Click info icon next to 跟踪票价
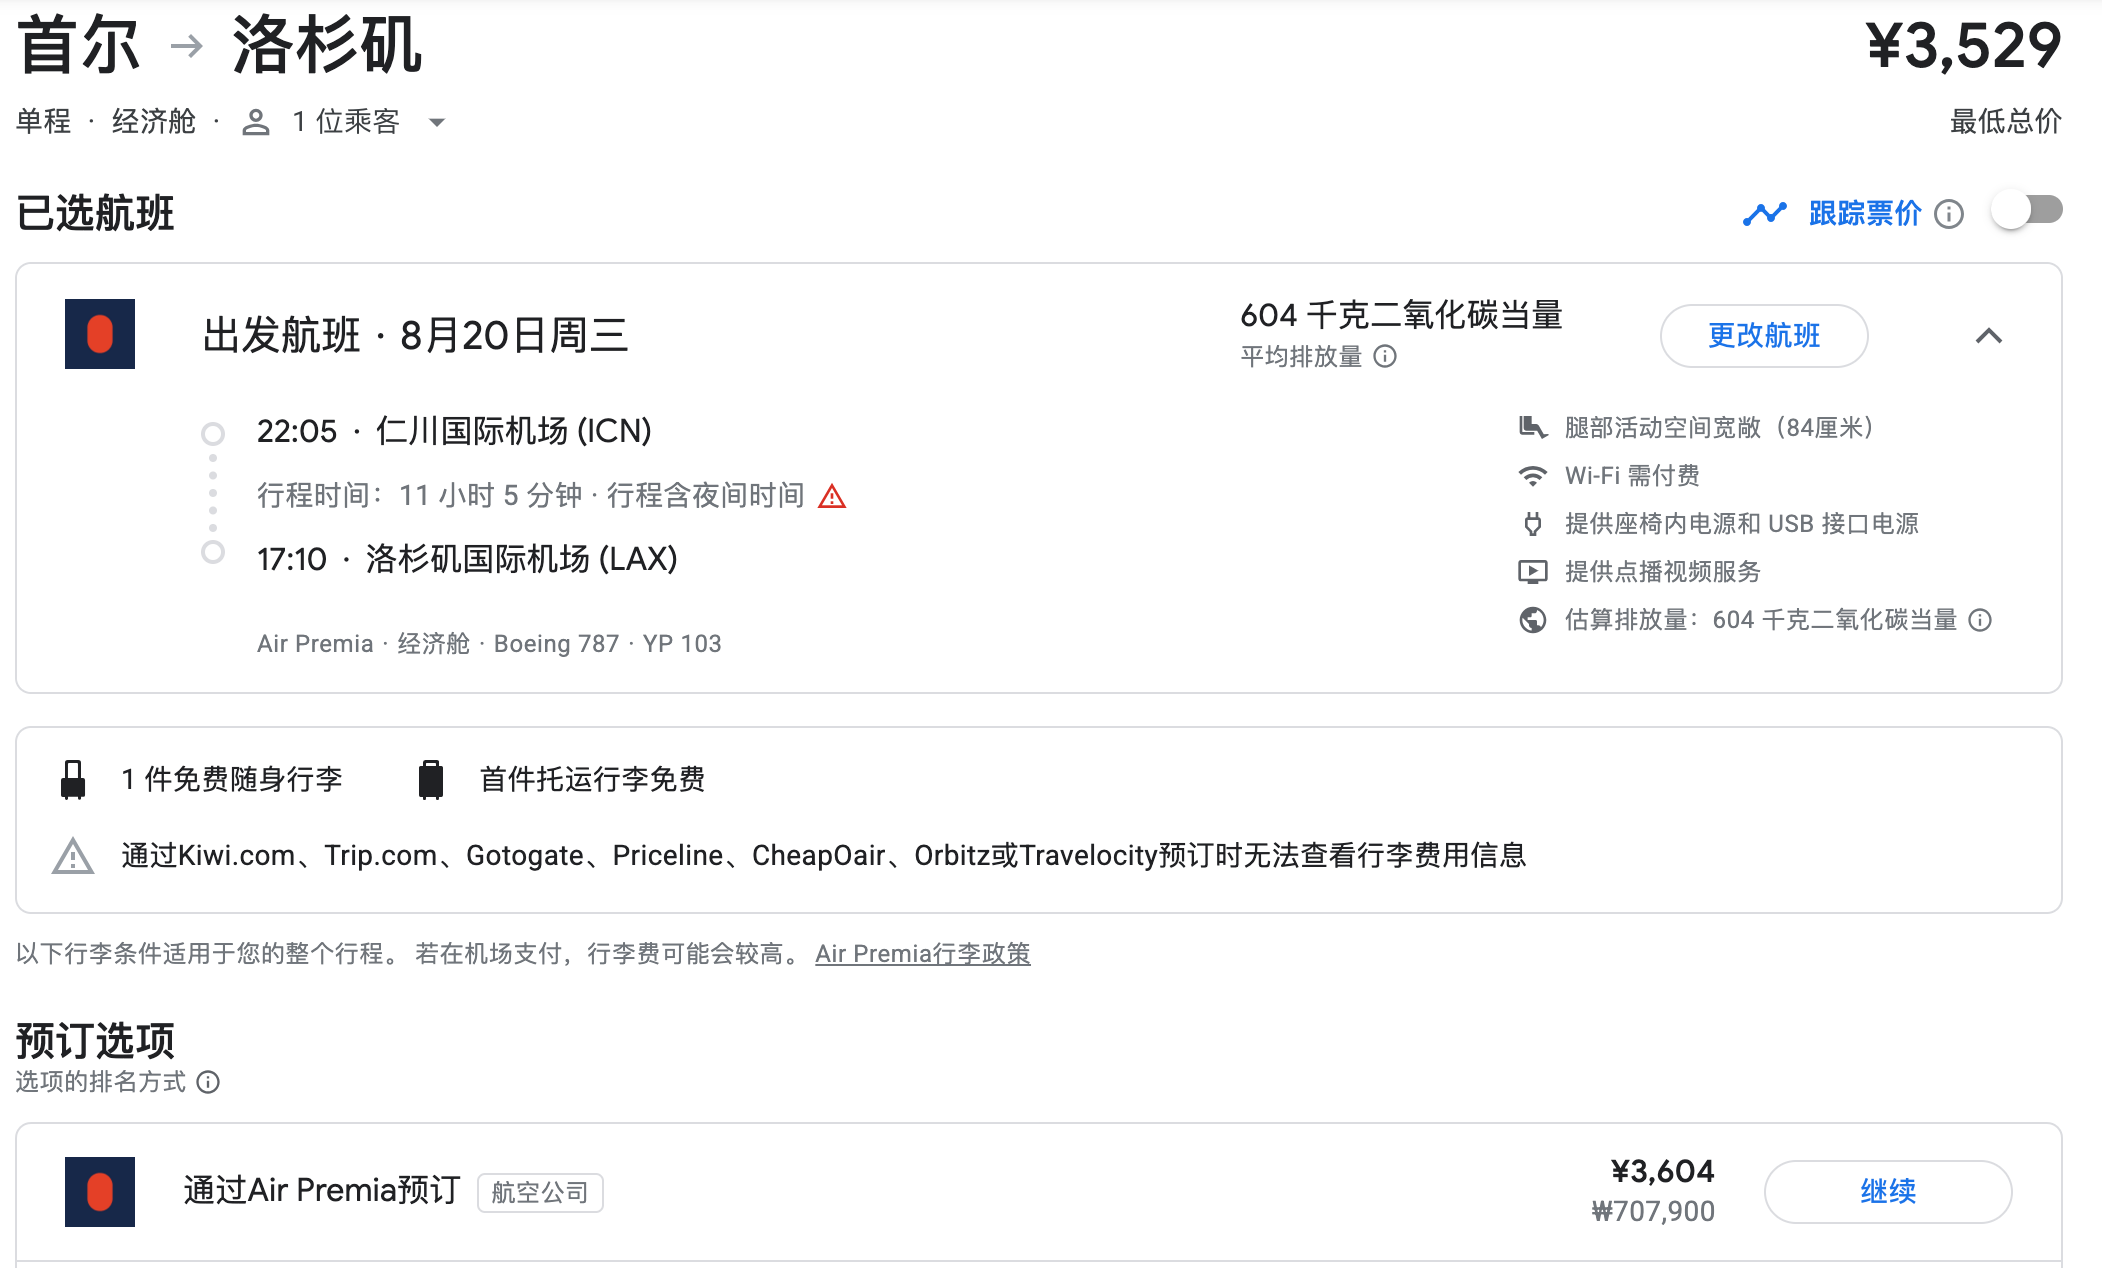This screenshot has width=2102, height=1268. click(1948, 214)
